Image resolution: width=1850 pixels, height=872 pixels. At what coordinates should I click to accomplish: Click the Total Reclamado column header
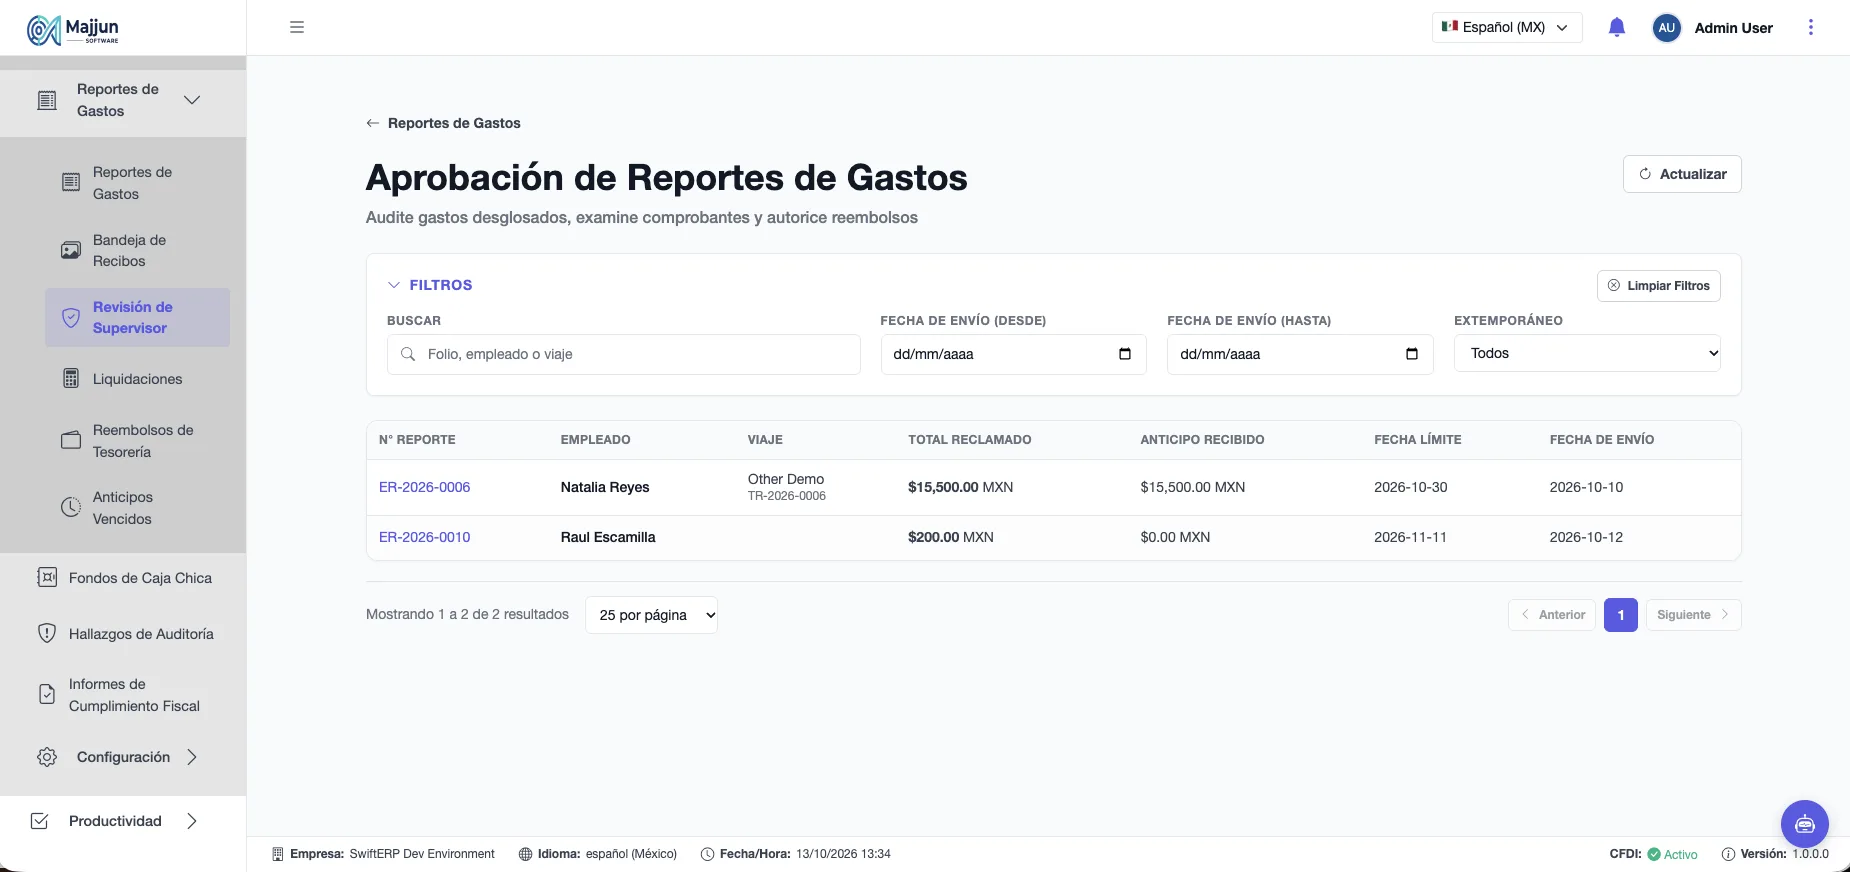pos(970,440)
